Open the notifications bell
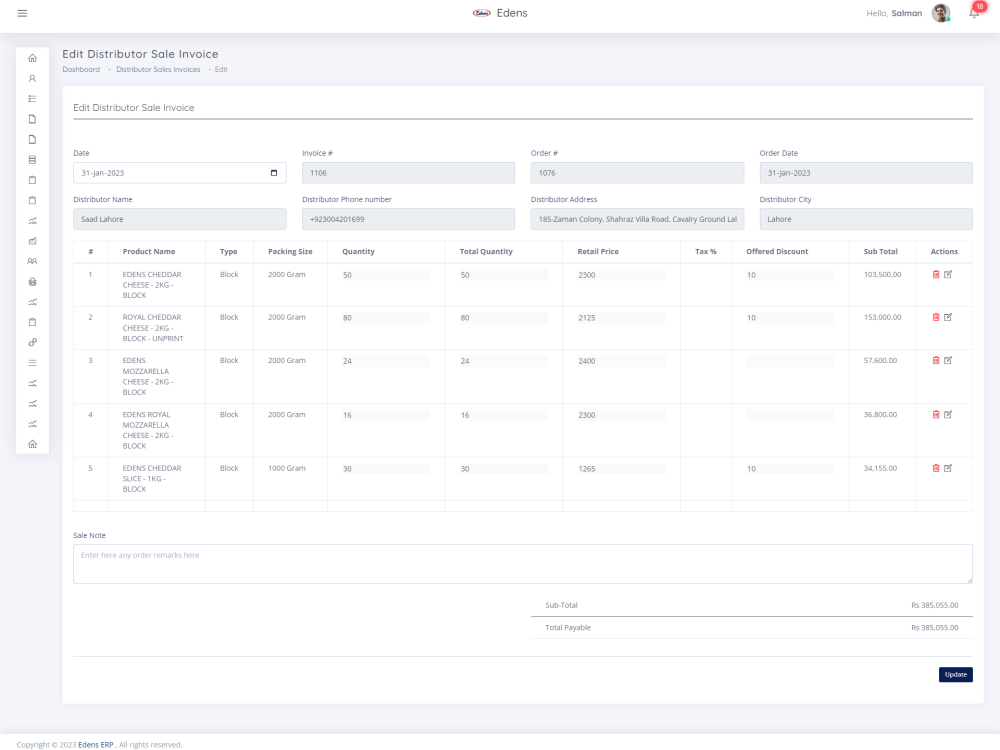Screen dimensions: 1000x750 (974, 13)
